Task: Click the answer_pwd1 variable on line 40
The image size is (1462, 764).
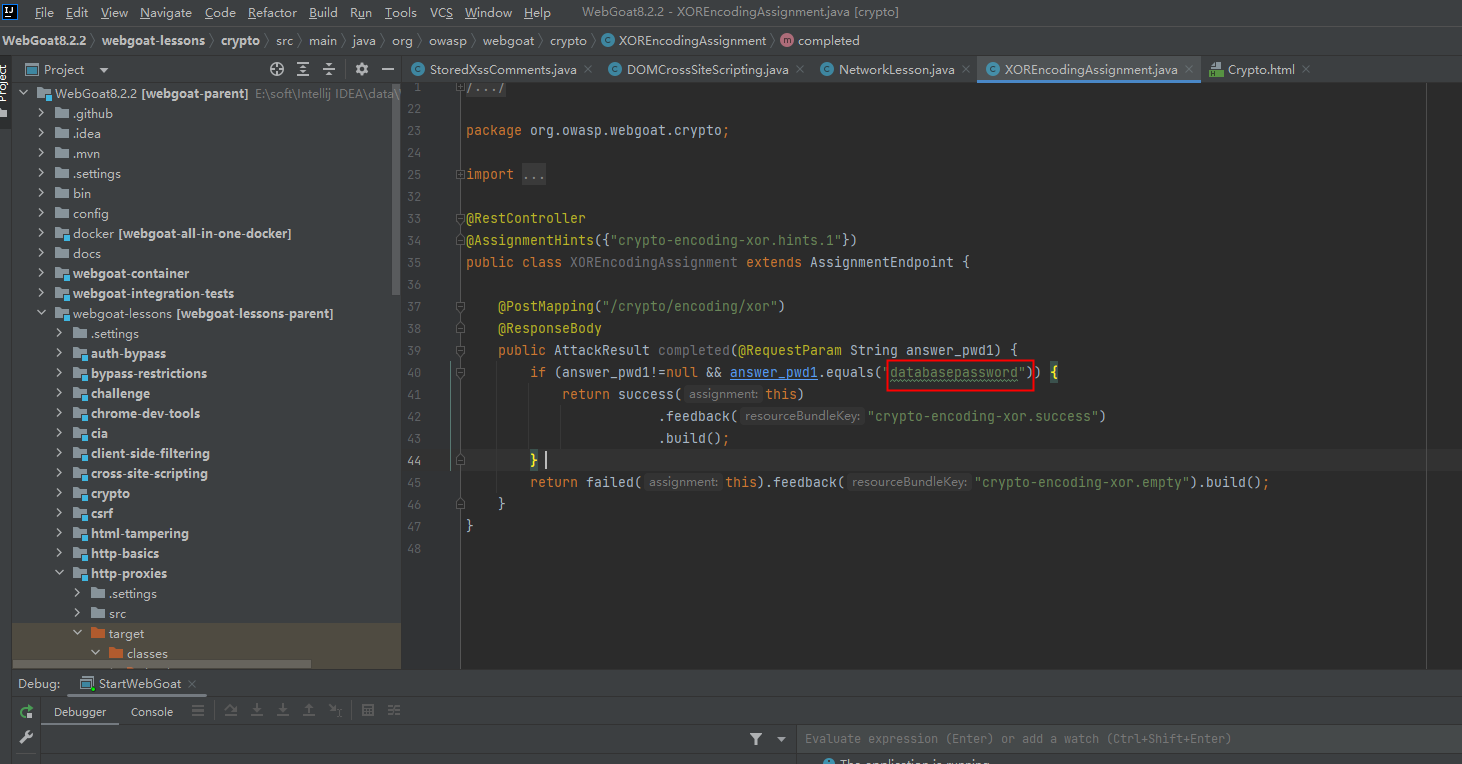Action: click(774, 372)
